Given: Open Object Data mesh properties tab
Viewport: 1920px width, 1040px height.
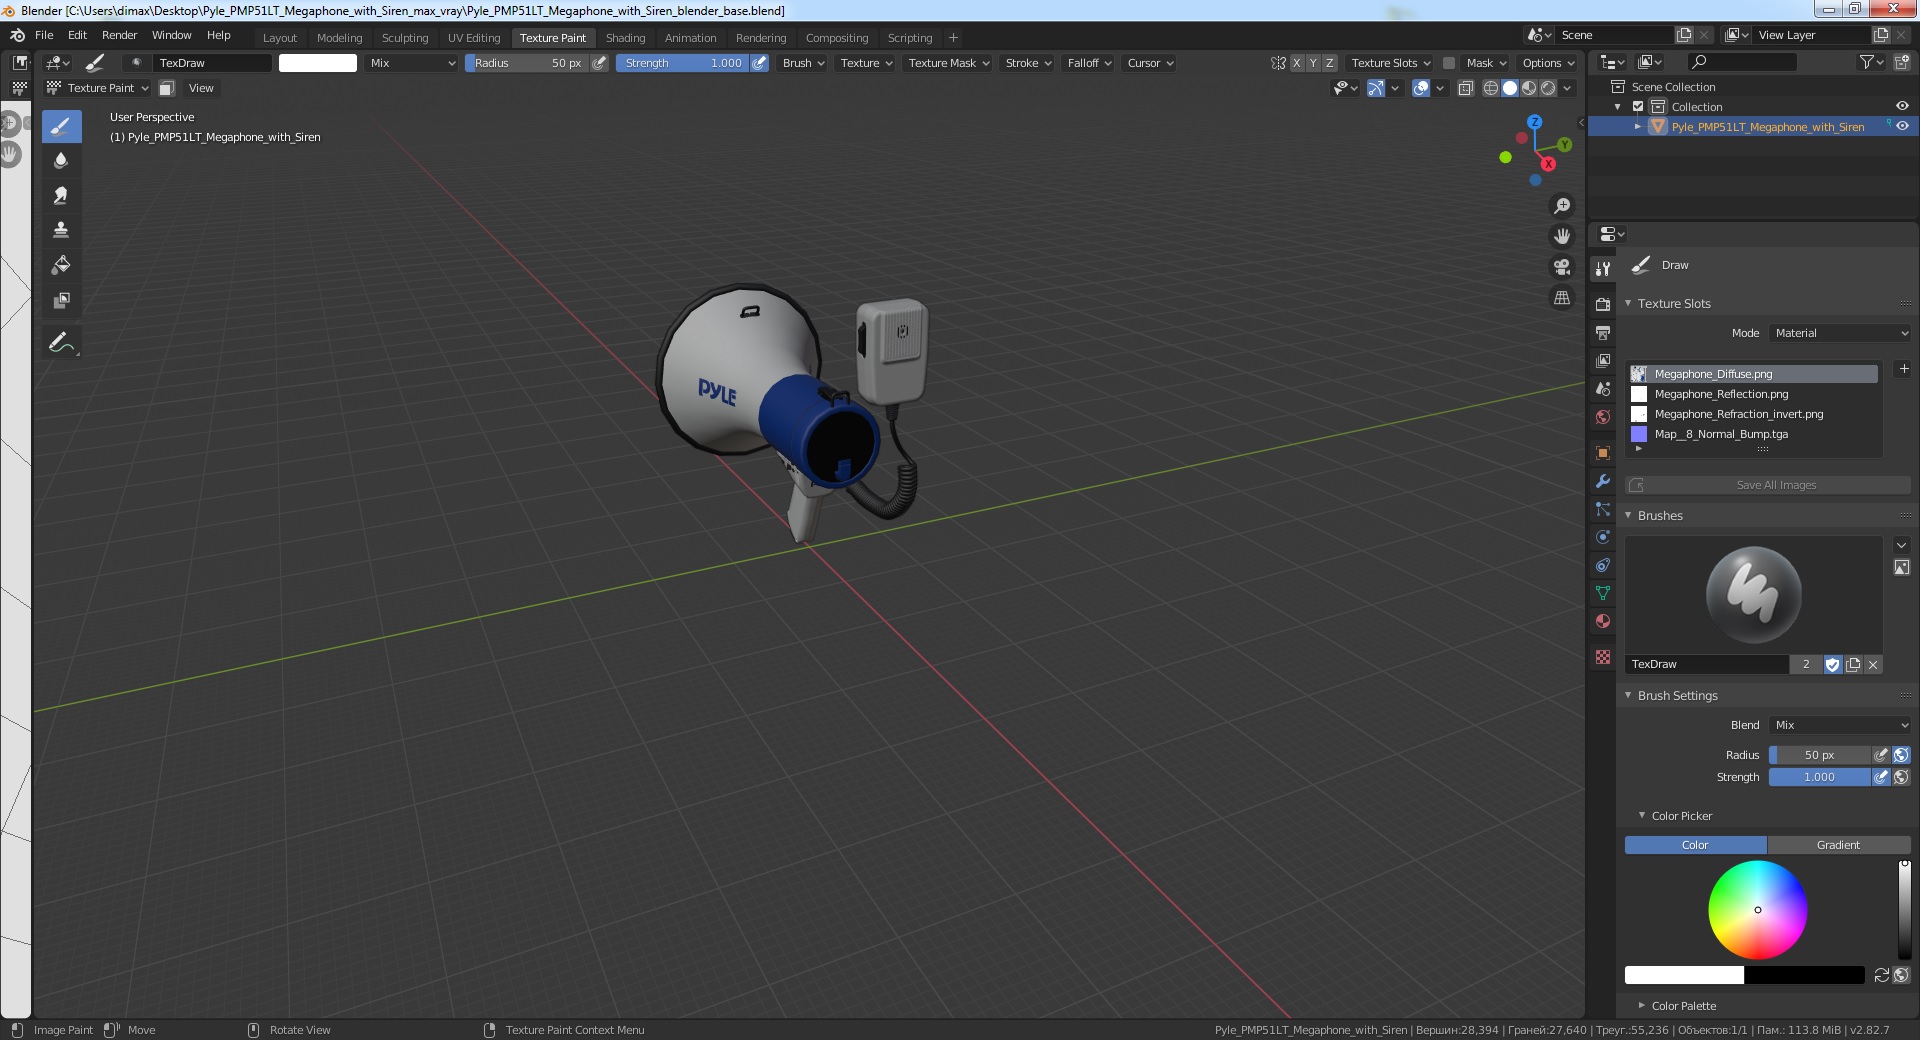Looking at the screenshot, I should (1603, 593).
